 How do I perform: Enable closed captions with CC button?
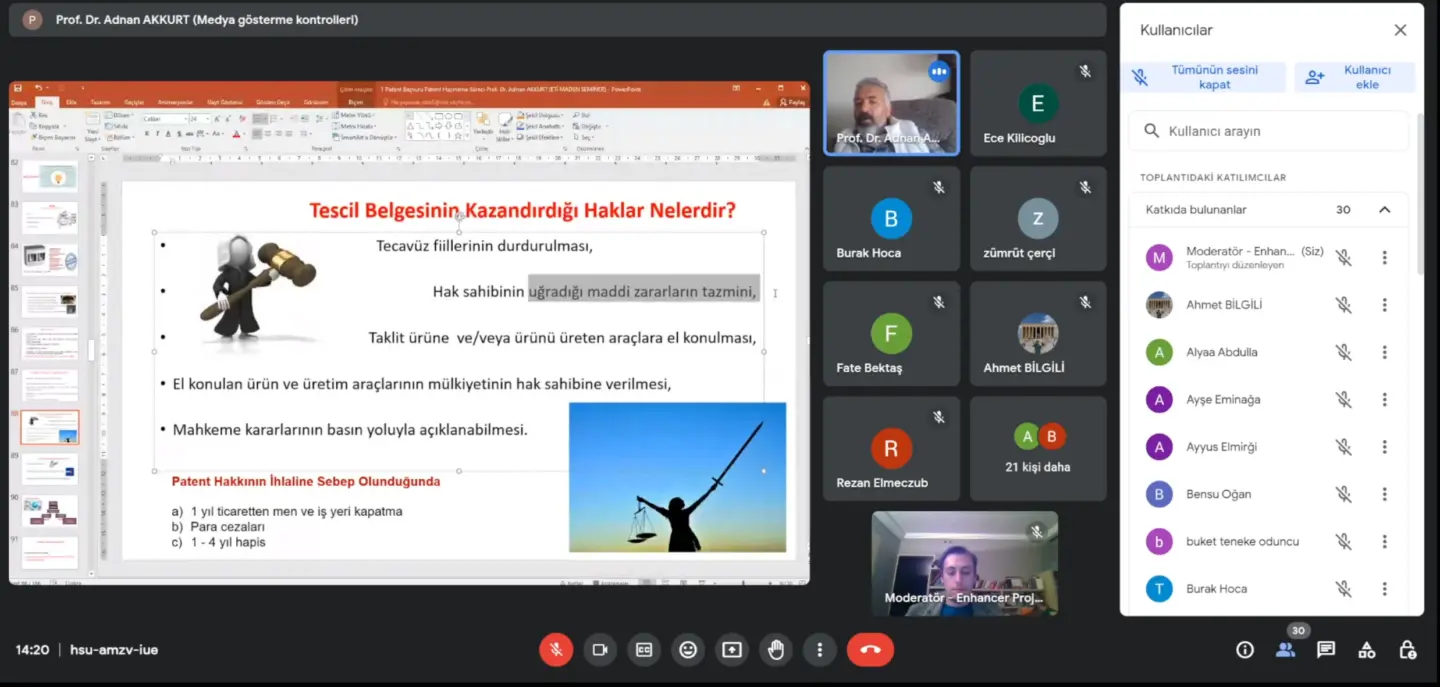(644, 650)
